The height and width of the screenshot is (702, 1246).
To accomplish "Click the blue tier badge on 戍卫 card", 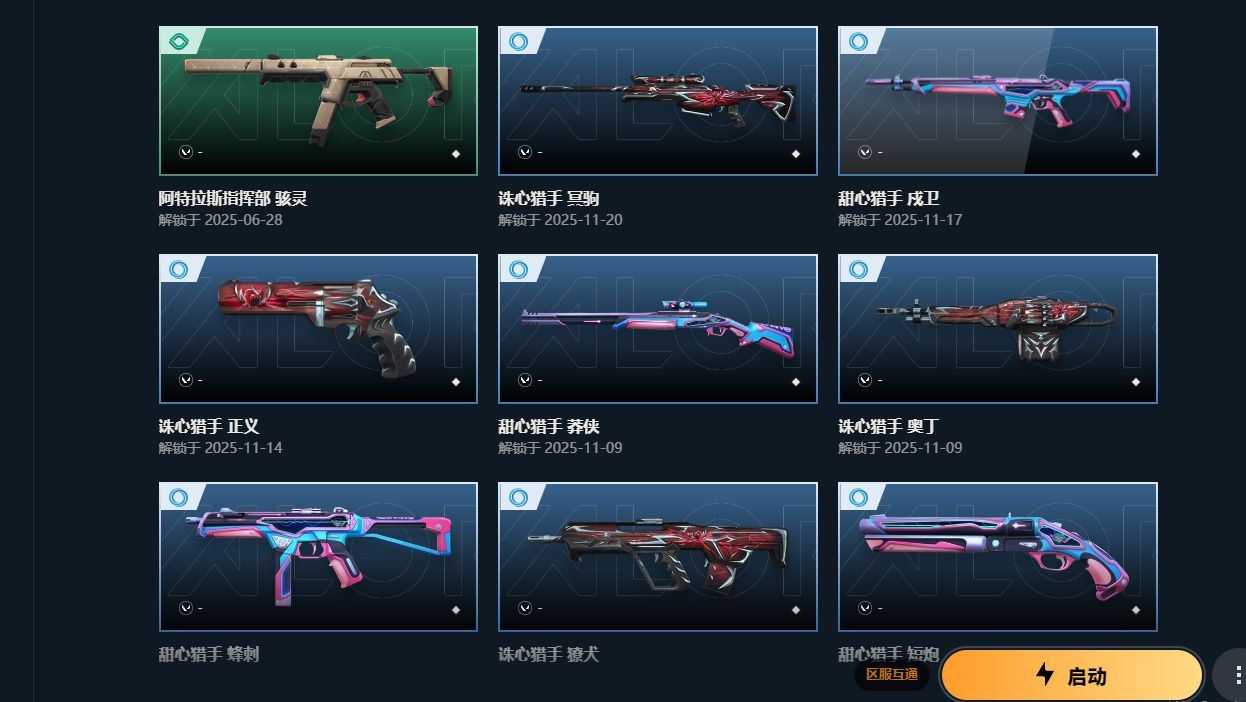I will coord(859,41).
